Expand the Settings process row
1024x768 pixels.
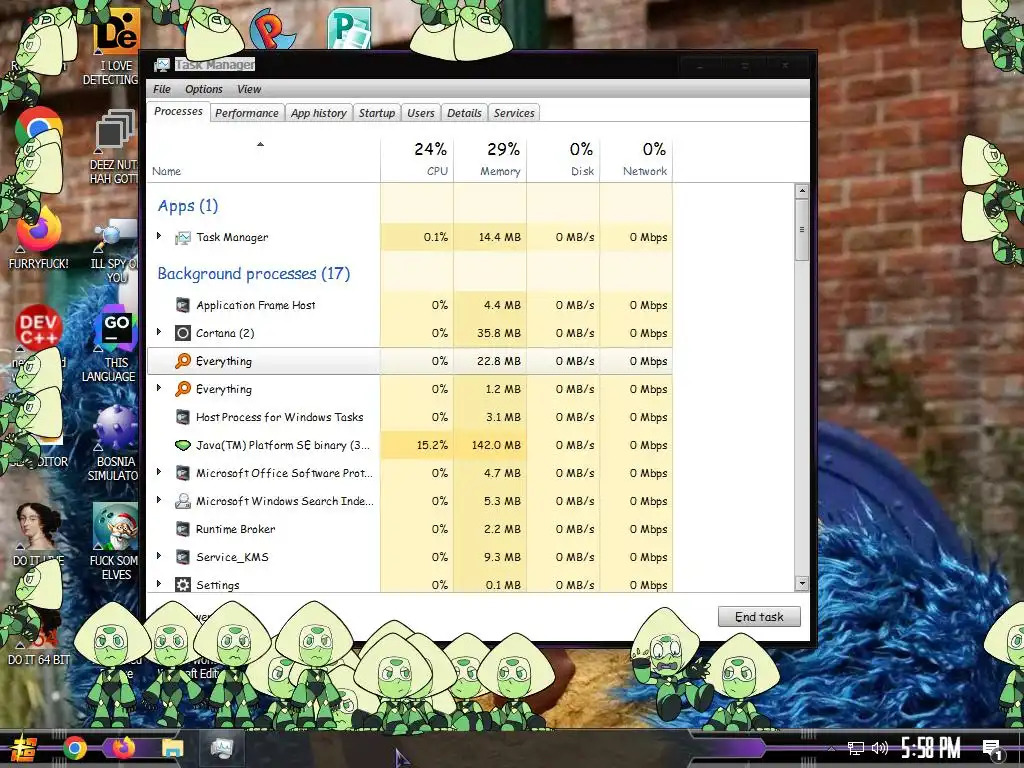[159, 584]
